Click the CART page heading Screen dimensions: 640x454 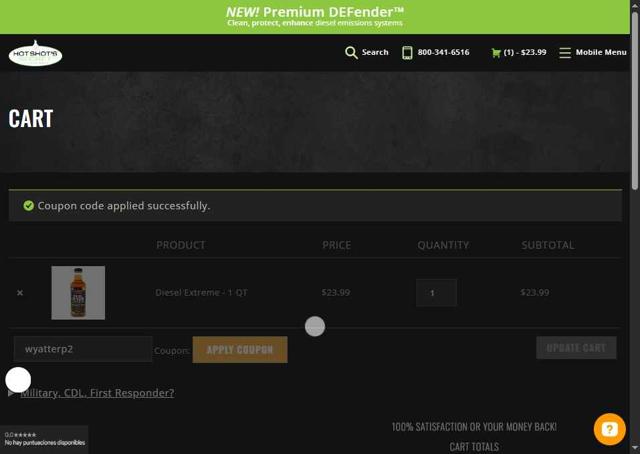pyautogui.click(x=31, y=119)
